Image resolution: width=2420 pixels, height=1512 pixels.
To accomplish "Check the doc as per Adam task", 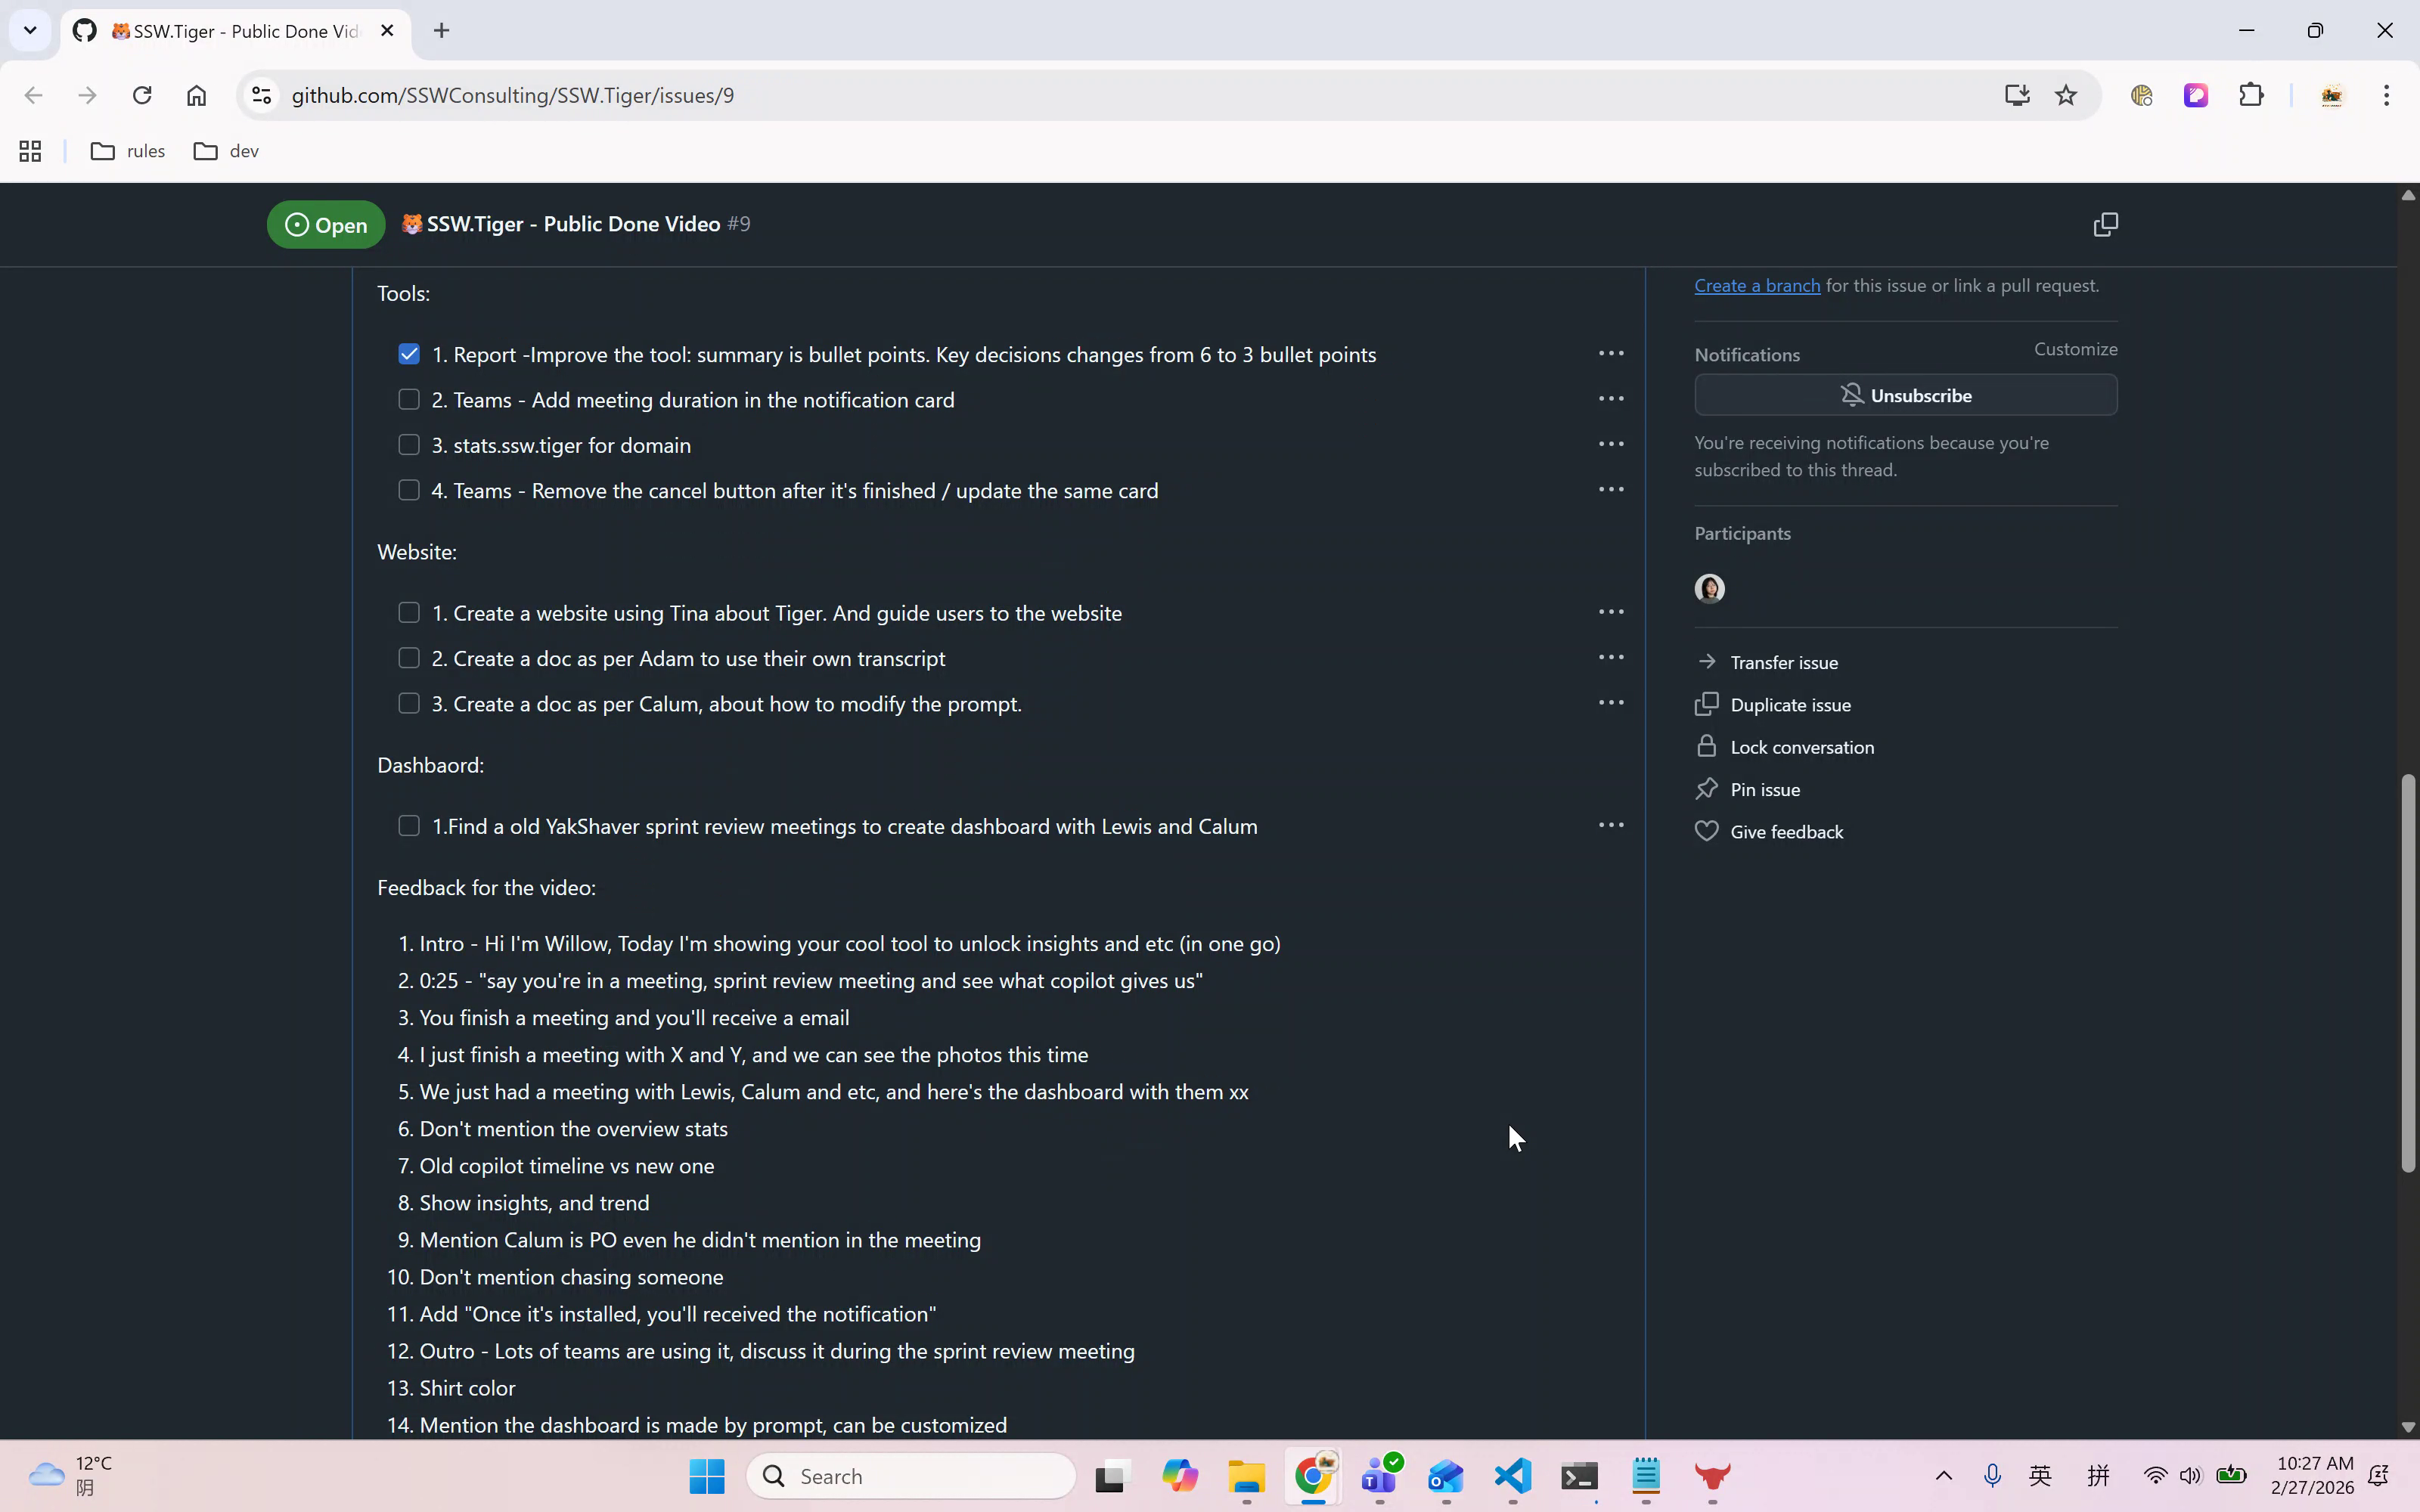I will pos(409,658).
